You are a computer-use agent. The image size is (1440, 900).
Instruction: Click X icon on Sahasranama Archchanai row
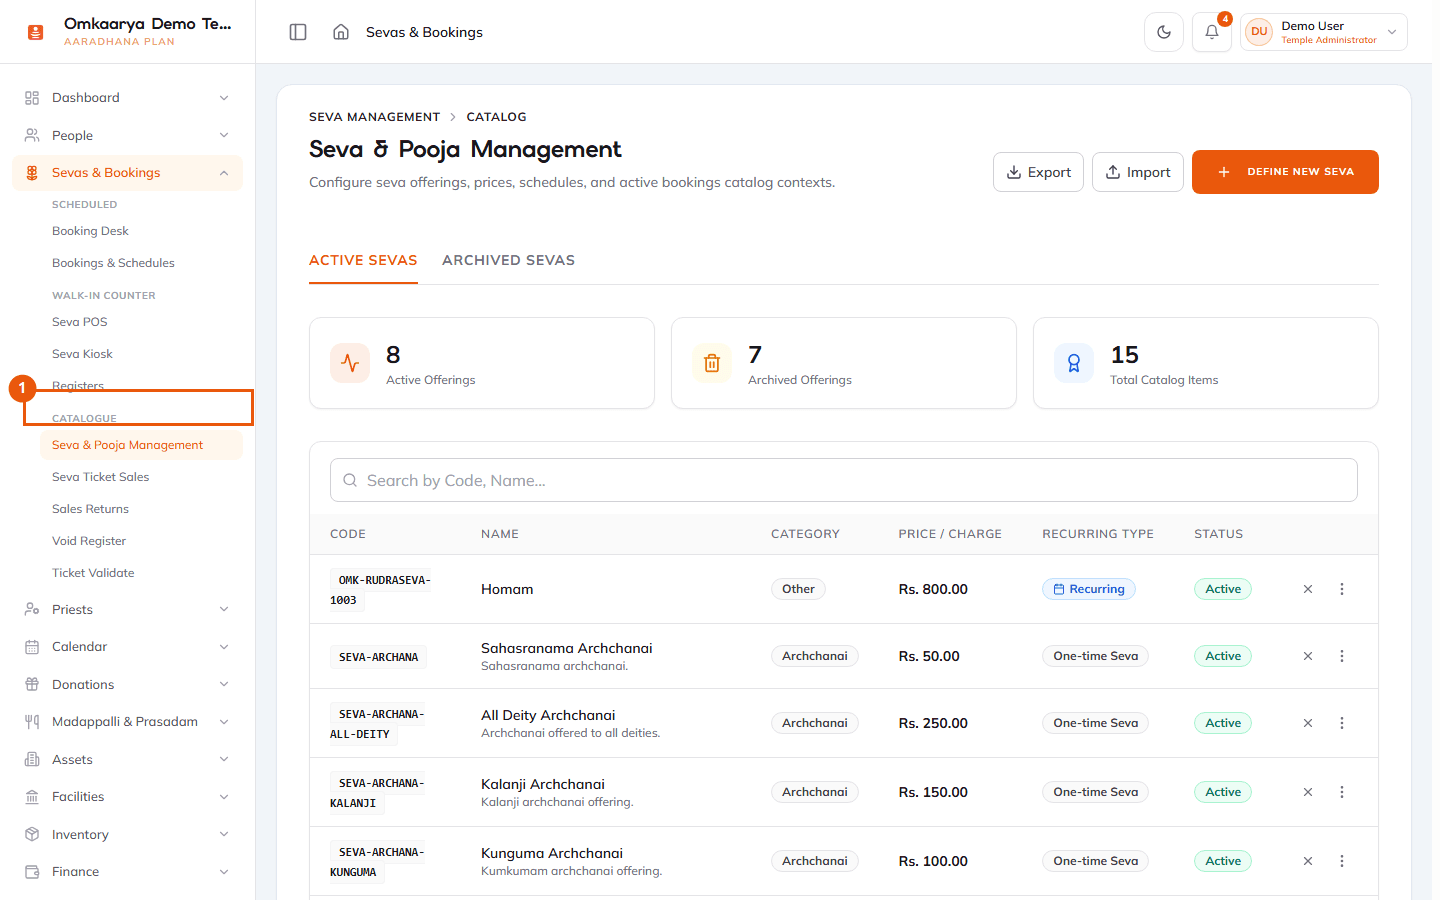tap(1308, 656)
